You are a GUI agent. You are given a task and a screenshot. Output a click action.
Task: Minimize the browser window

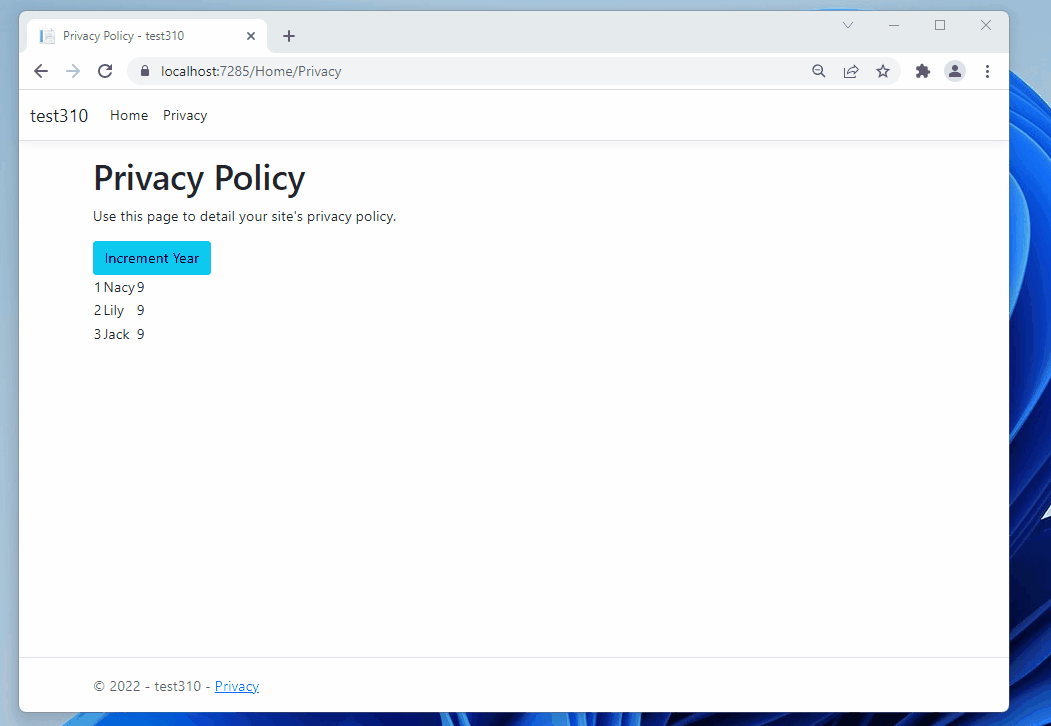893,25
